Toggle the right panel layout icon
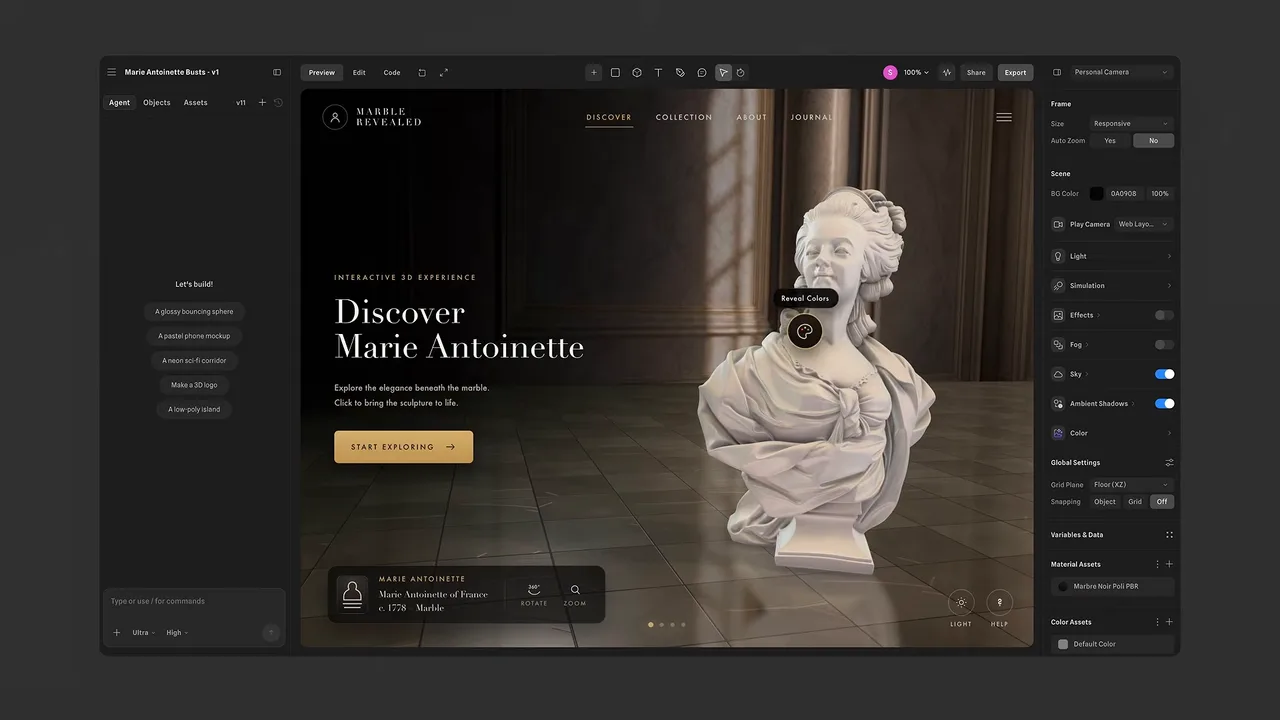1280x720 pixels. (1057, 72)
